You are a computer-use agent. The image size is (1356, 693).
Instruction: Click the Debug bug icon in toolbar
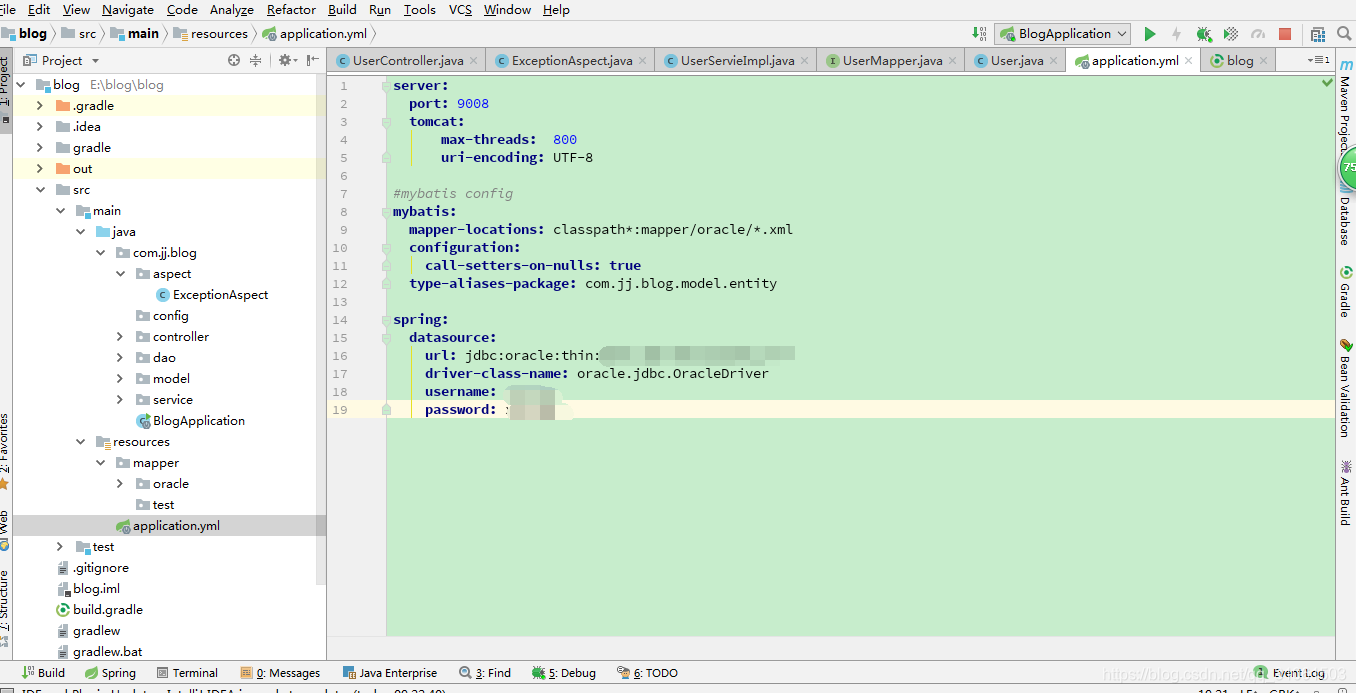(x=1204, y=34)
